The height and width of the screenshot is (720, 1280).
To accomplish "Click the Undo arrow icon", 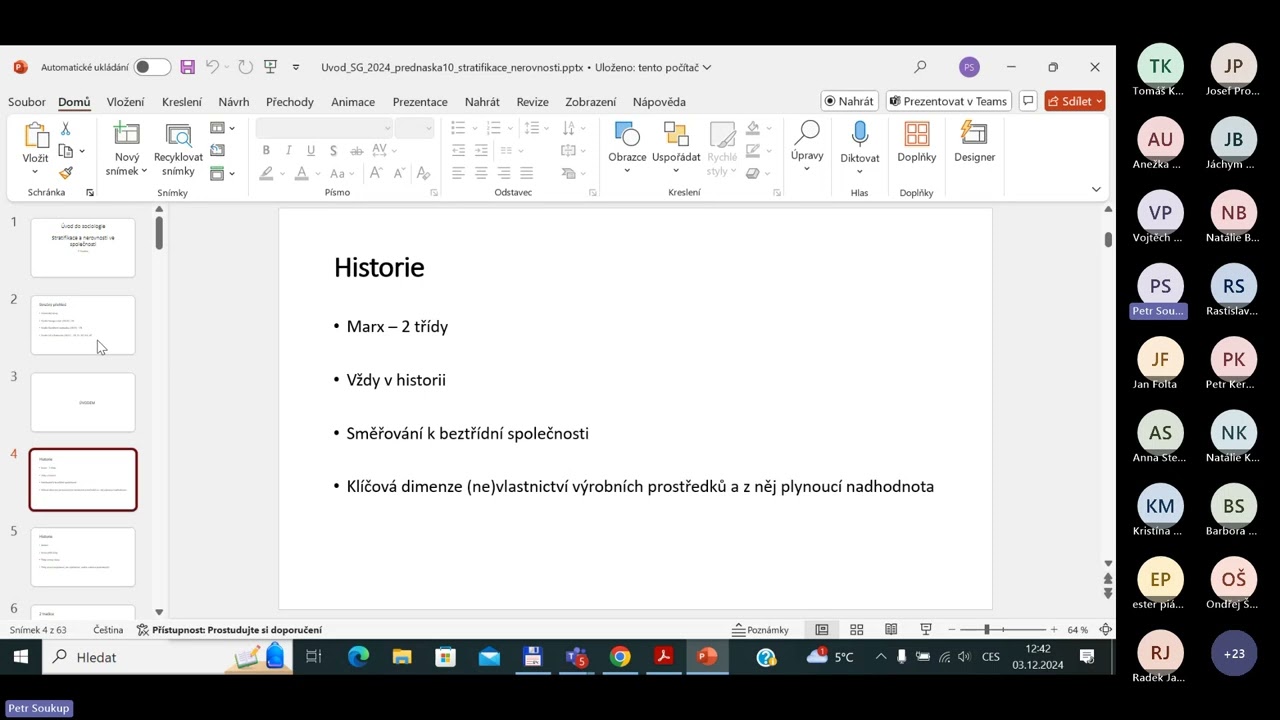I will [212, 67].
